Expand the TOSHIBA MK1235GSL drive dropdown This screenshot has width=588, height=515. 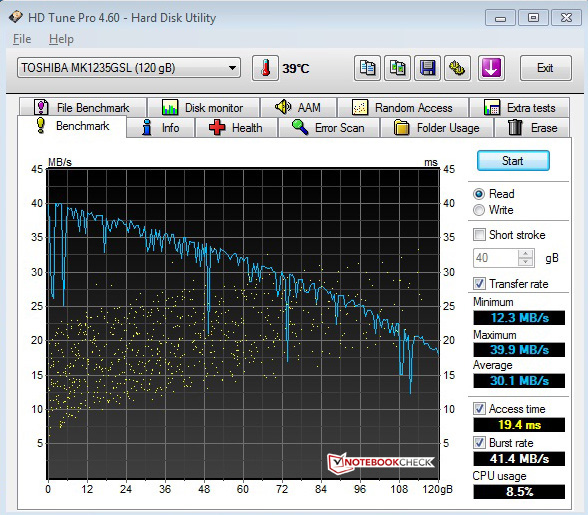pyautogui.click(x=129, y=68)
